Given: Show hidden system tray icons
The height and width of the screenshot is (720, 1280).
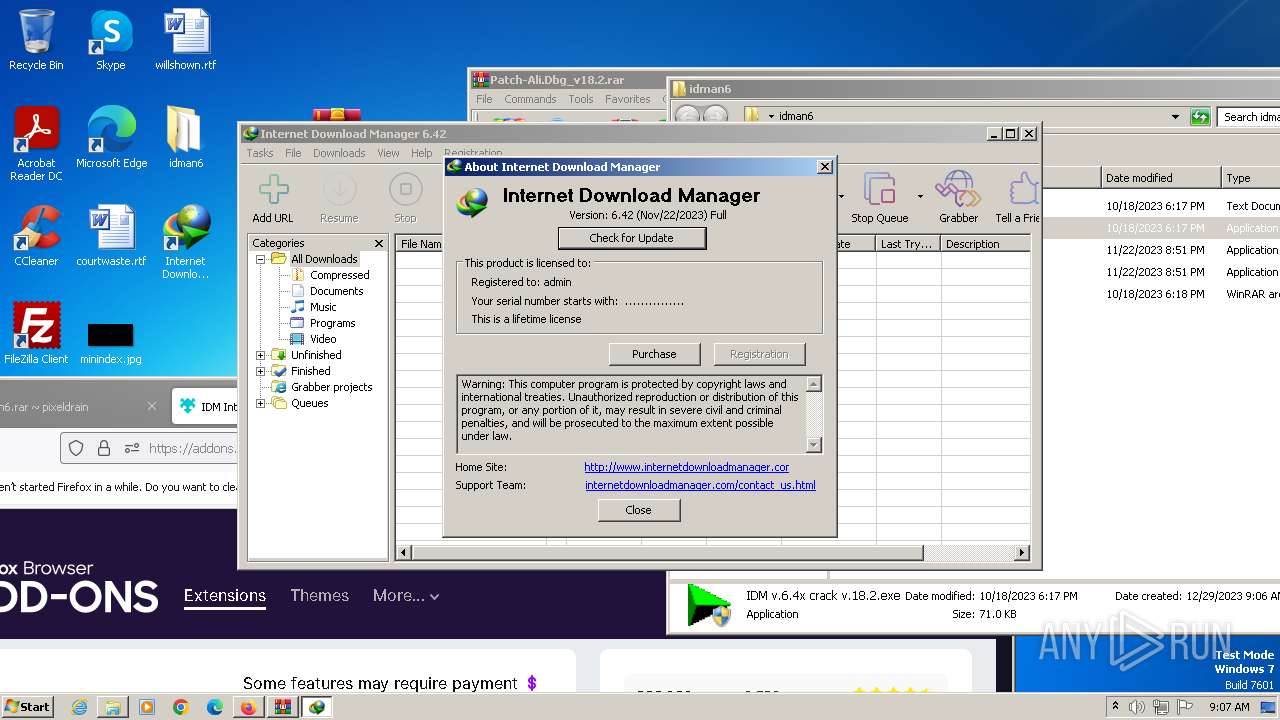Looking at the screenshot, I should pos(1115,706).
